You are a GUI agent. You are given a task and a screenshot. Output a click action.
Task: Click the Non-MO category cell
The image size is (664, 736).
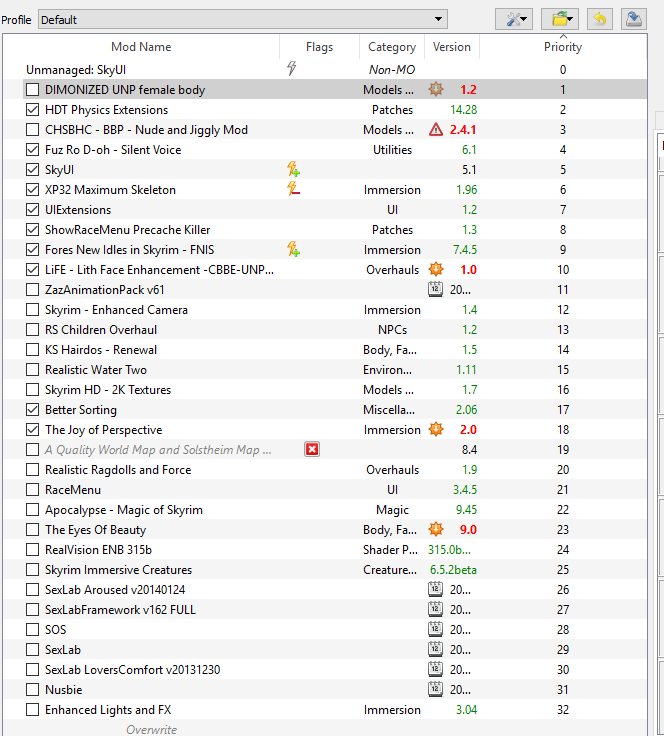(x=392, y=69)
